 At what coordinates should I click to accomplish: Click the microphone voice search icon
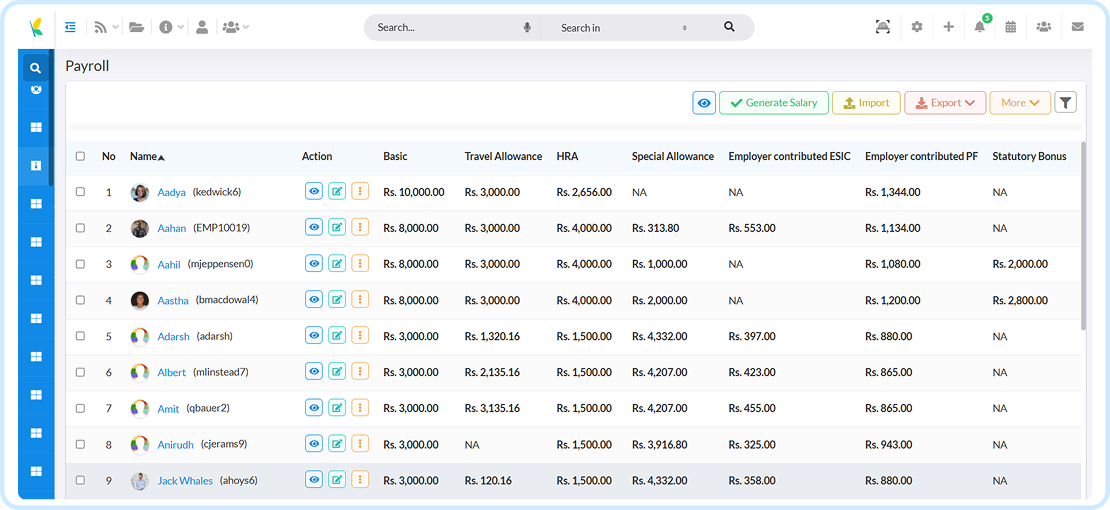coord(527,28)
